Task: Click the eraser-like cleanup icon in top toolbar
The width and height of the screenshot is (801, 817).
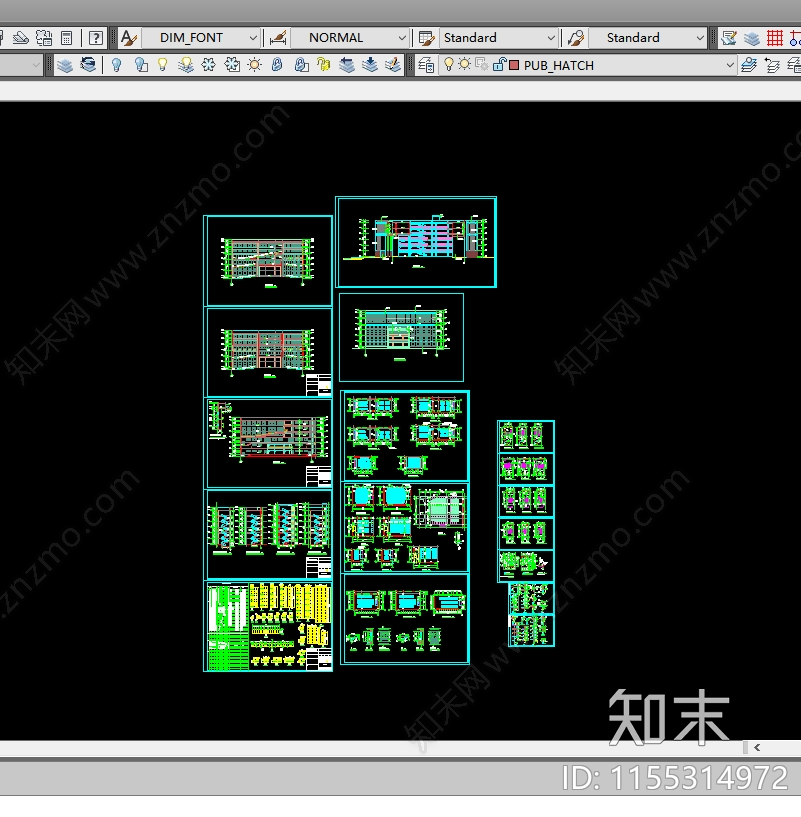Action: (x=20, y=38)
